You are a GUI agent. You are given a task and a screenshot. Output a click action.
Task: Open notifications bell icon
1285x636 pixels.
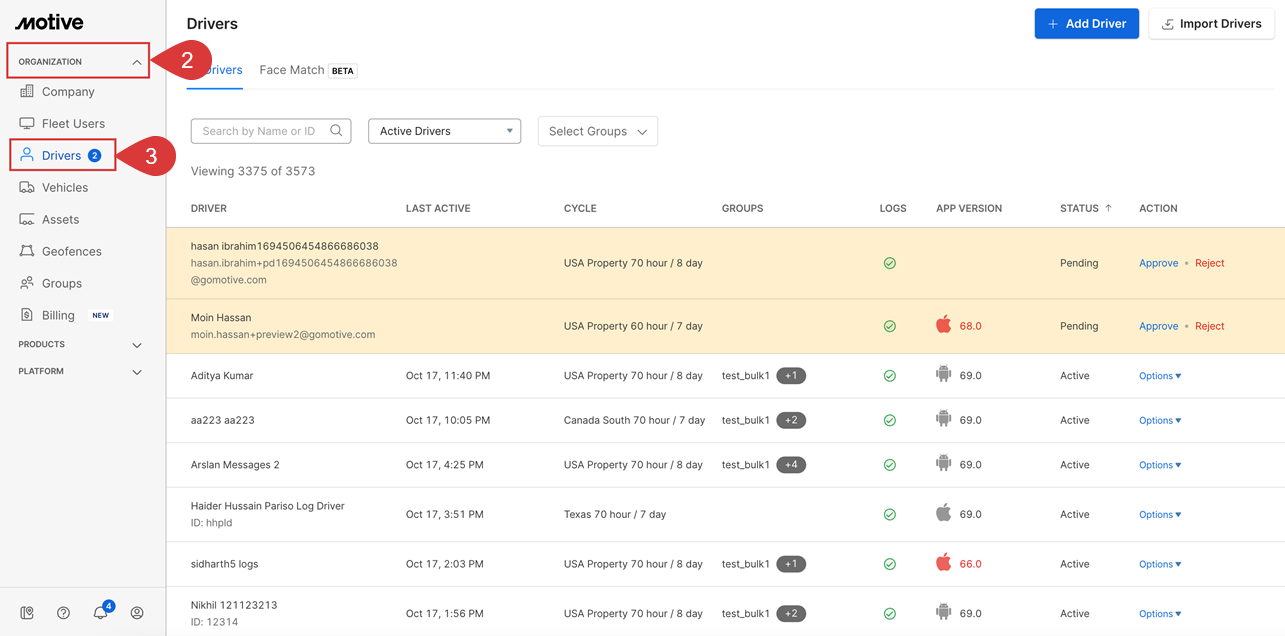tap(100, 613)
